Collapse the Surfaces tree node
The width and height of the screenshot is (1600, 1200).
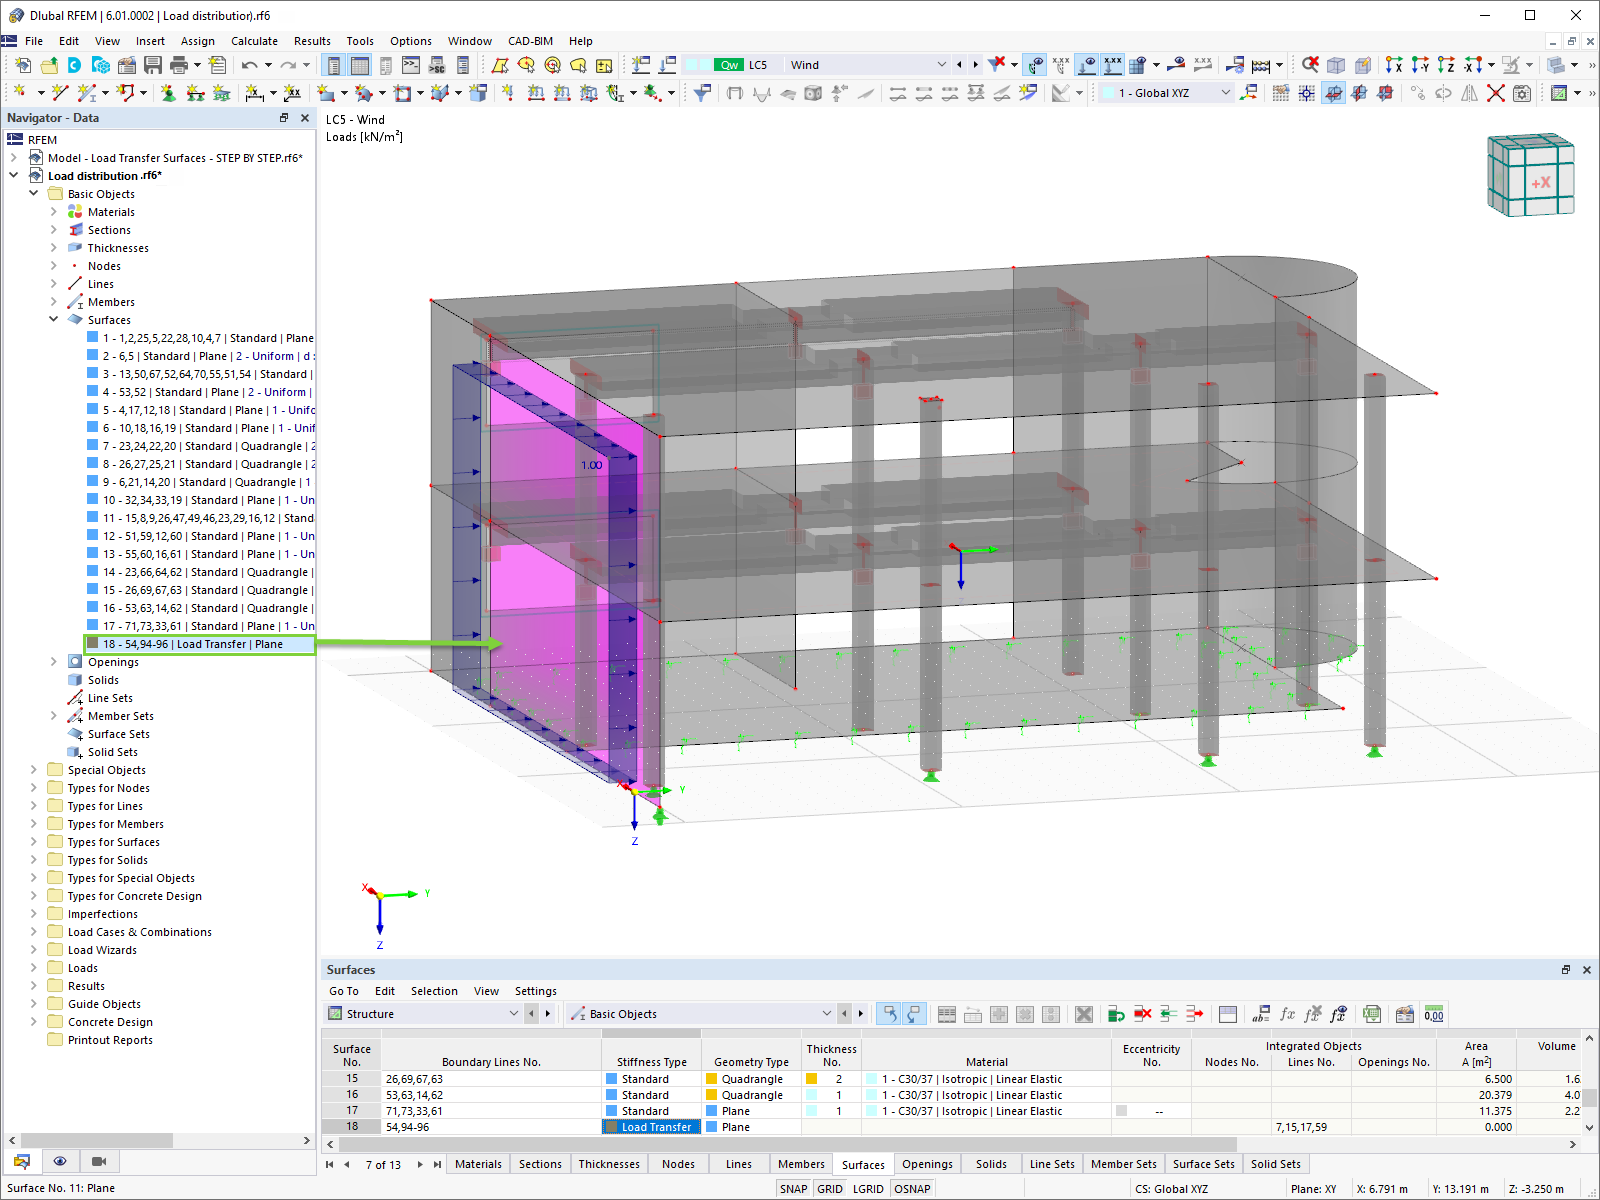tap(53, 320)
